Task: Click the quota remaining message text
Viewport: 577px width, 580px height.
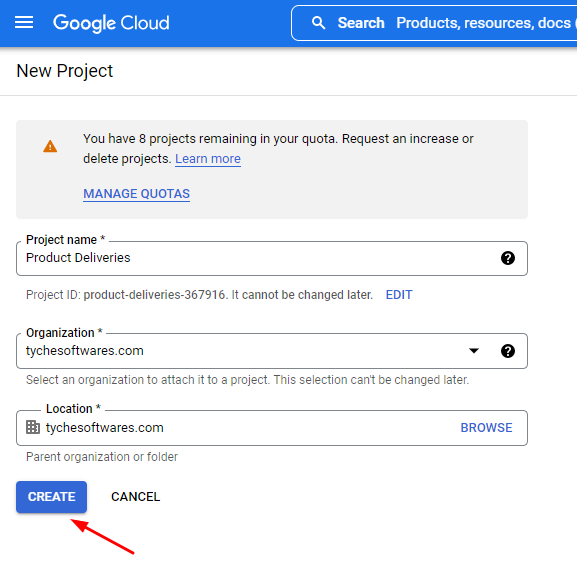Action: click(x=278, y=149)
